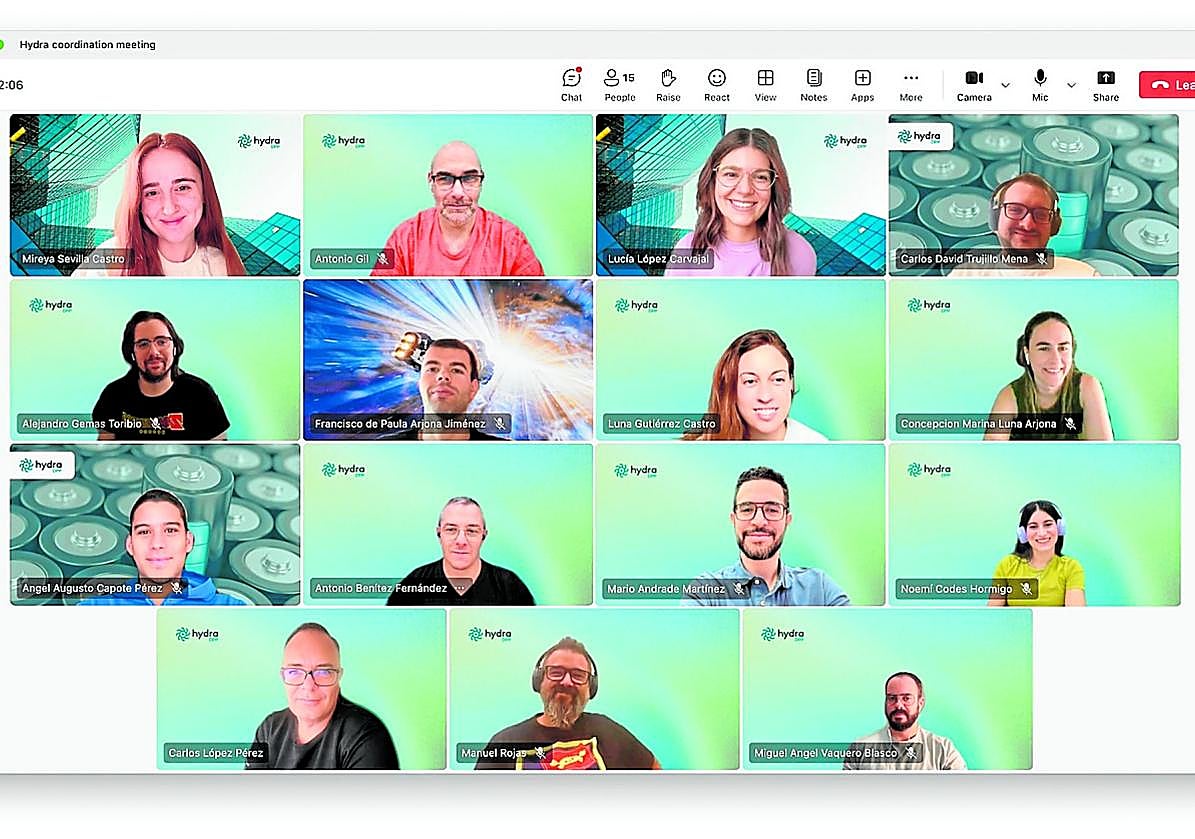The width and height of the screenshot is (1195, 839).
Task: Share your screen with Share icon
Action: [1105, 84]
